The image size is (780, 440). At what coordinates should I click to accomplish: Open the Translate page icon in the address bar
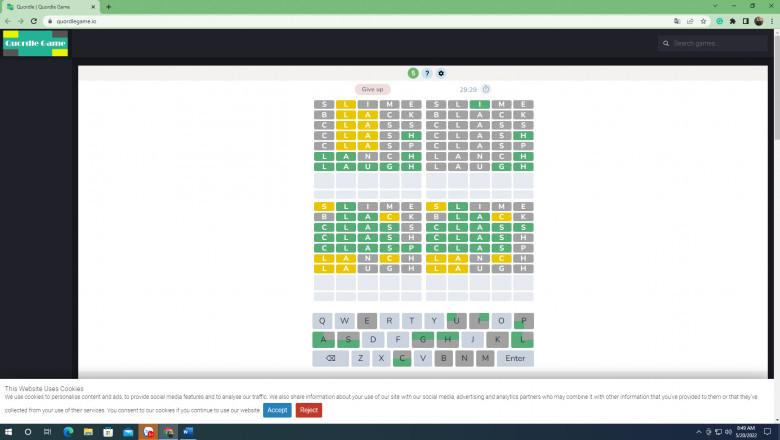[x=676, y=21]
